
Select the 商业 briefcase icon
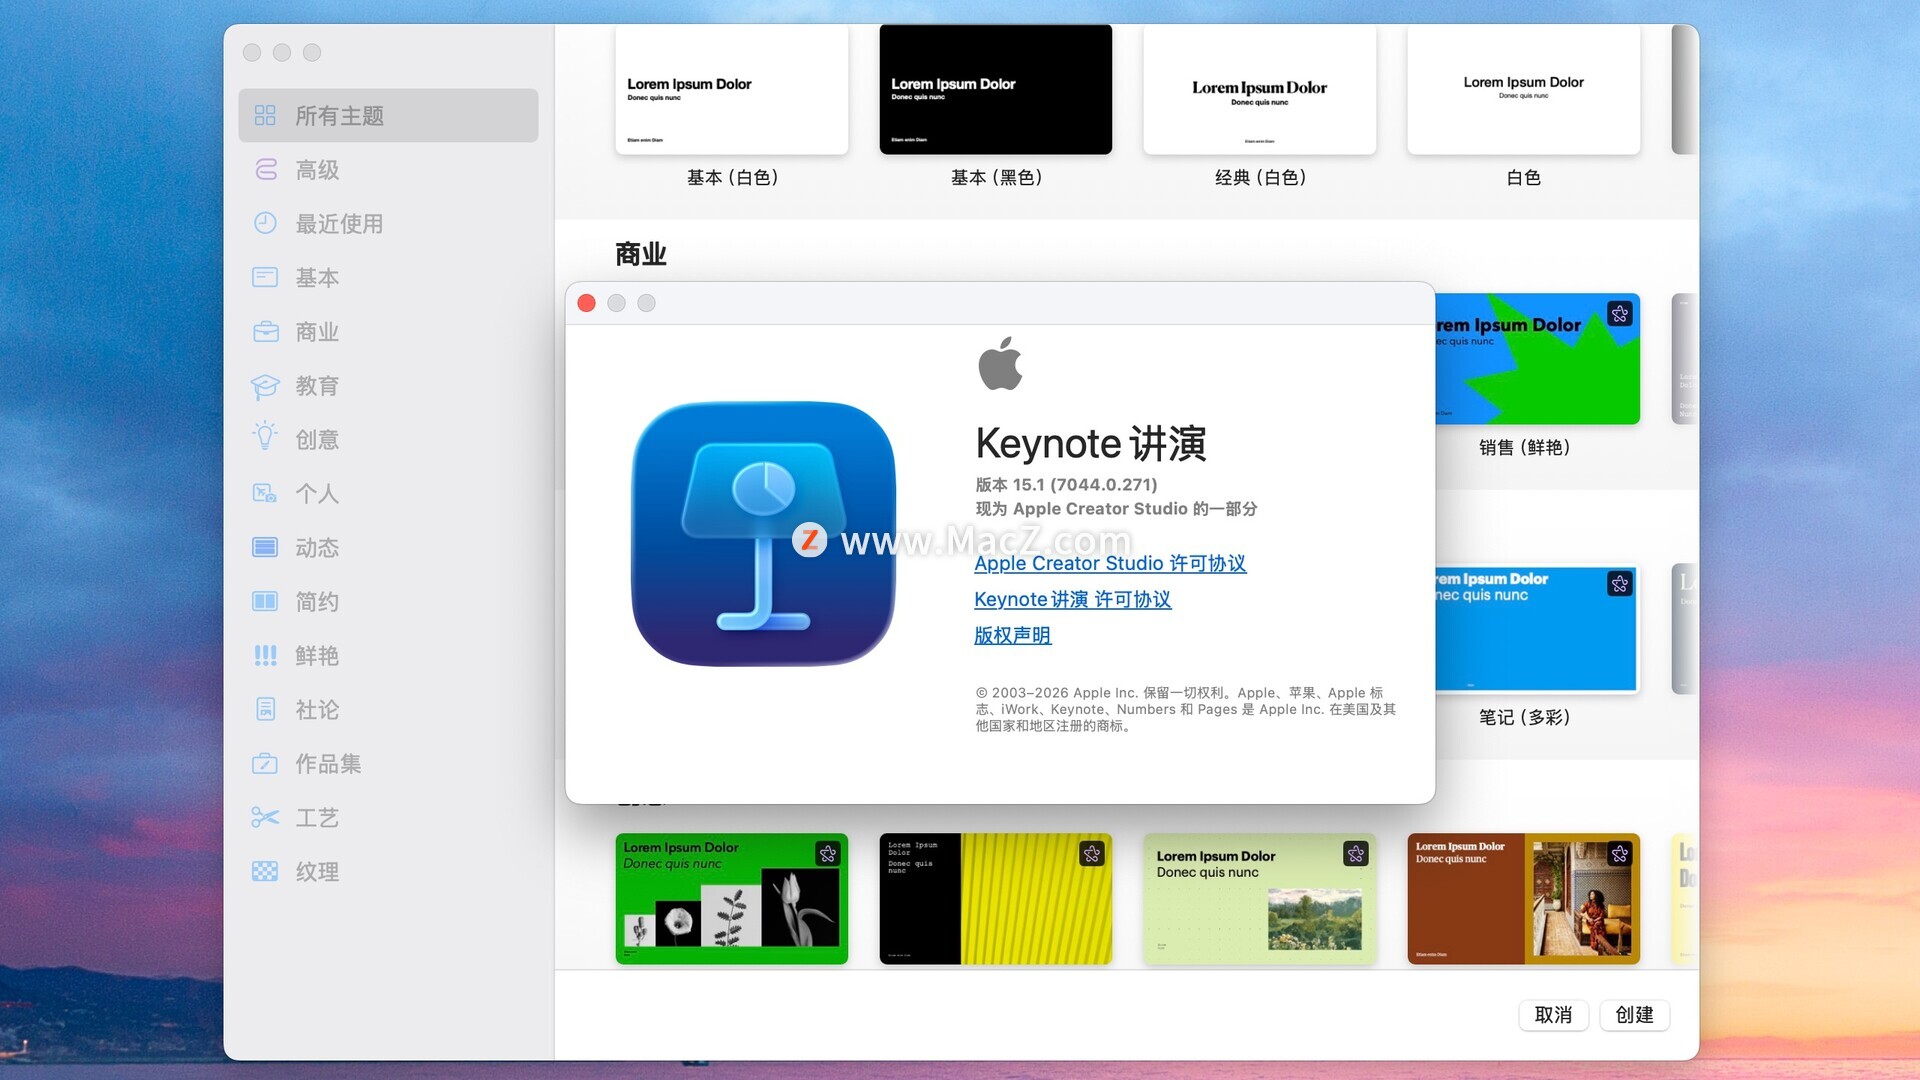click(265, 332)
